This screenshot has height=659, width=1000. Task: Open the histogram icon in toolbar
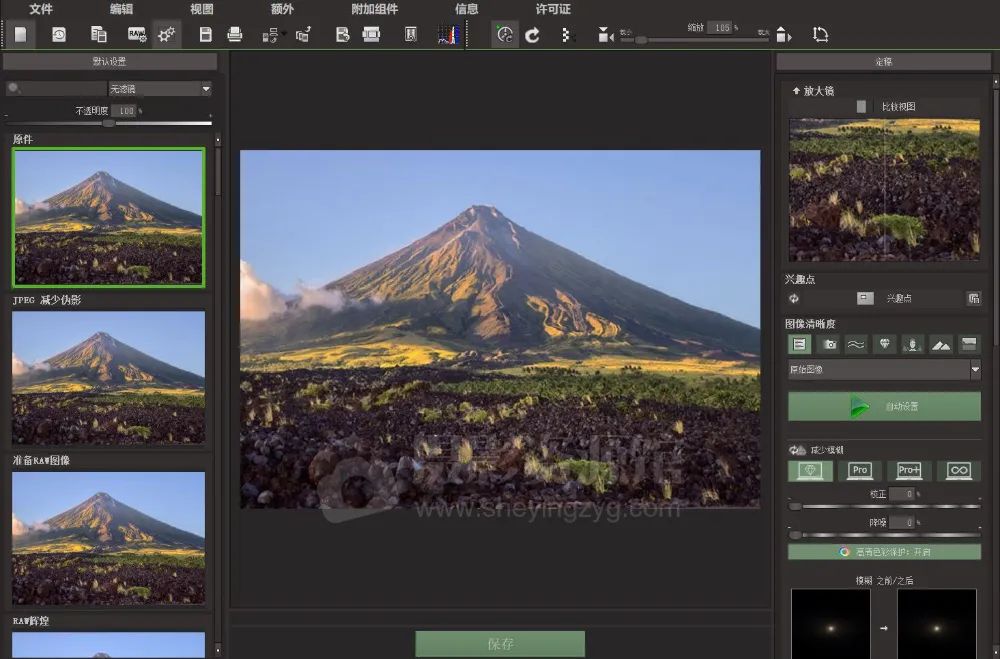tap(450, 35)
